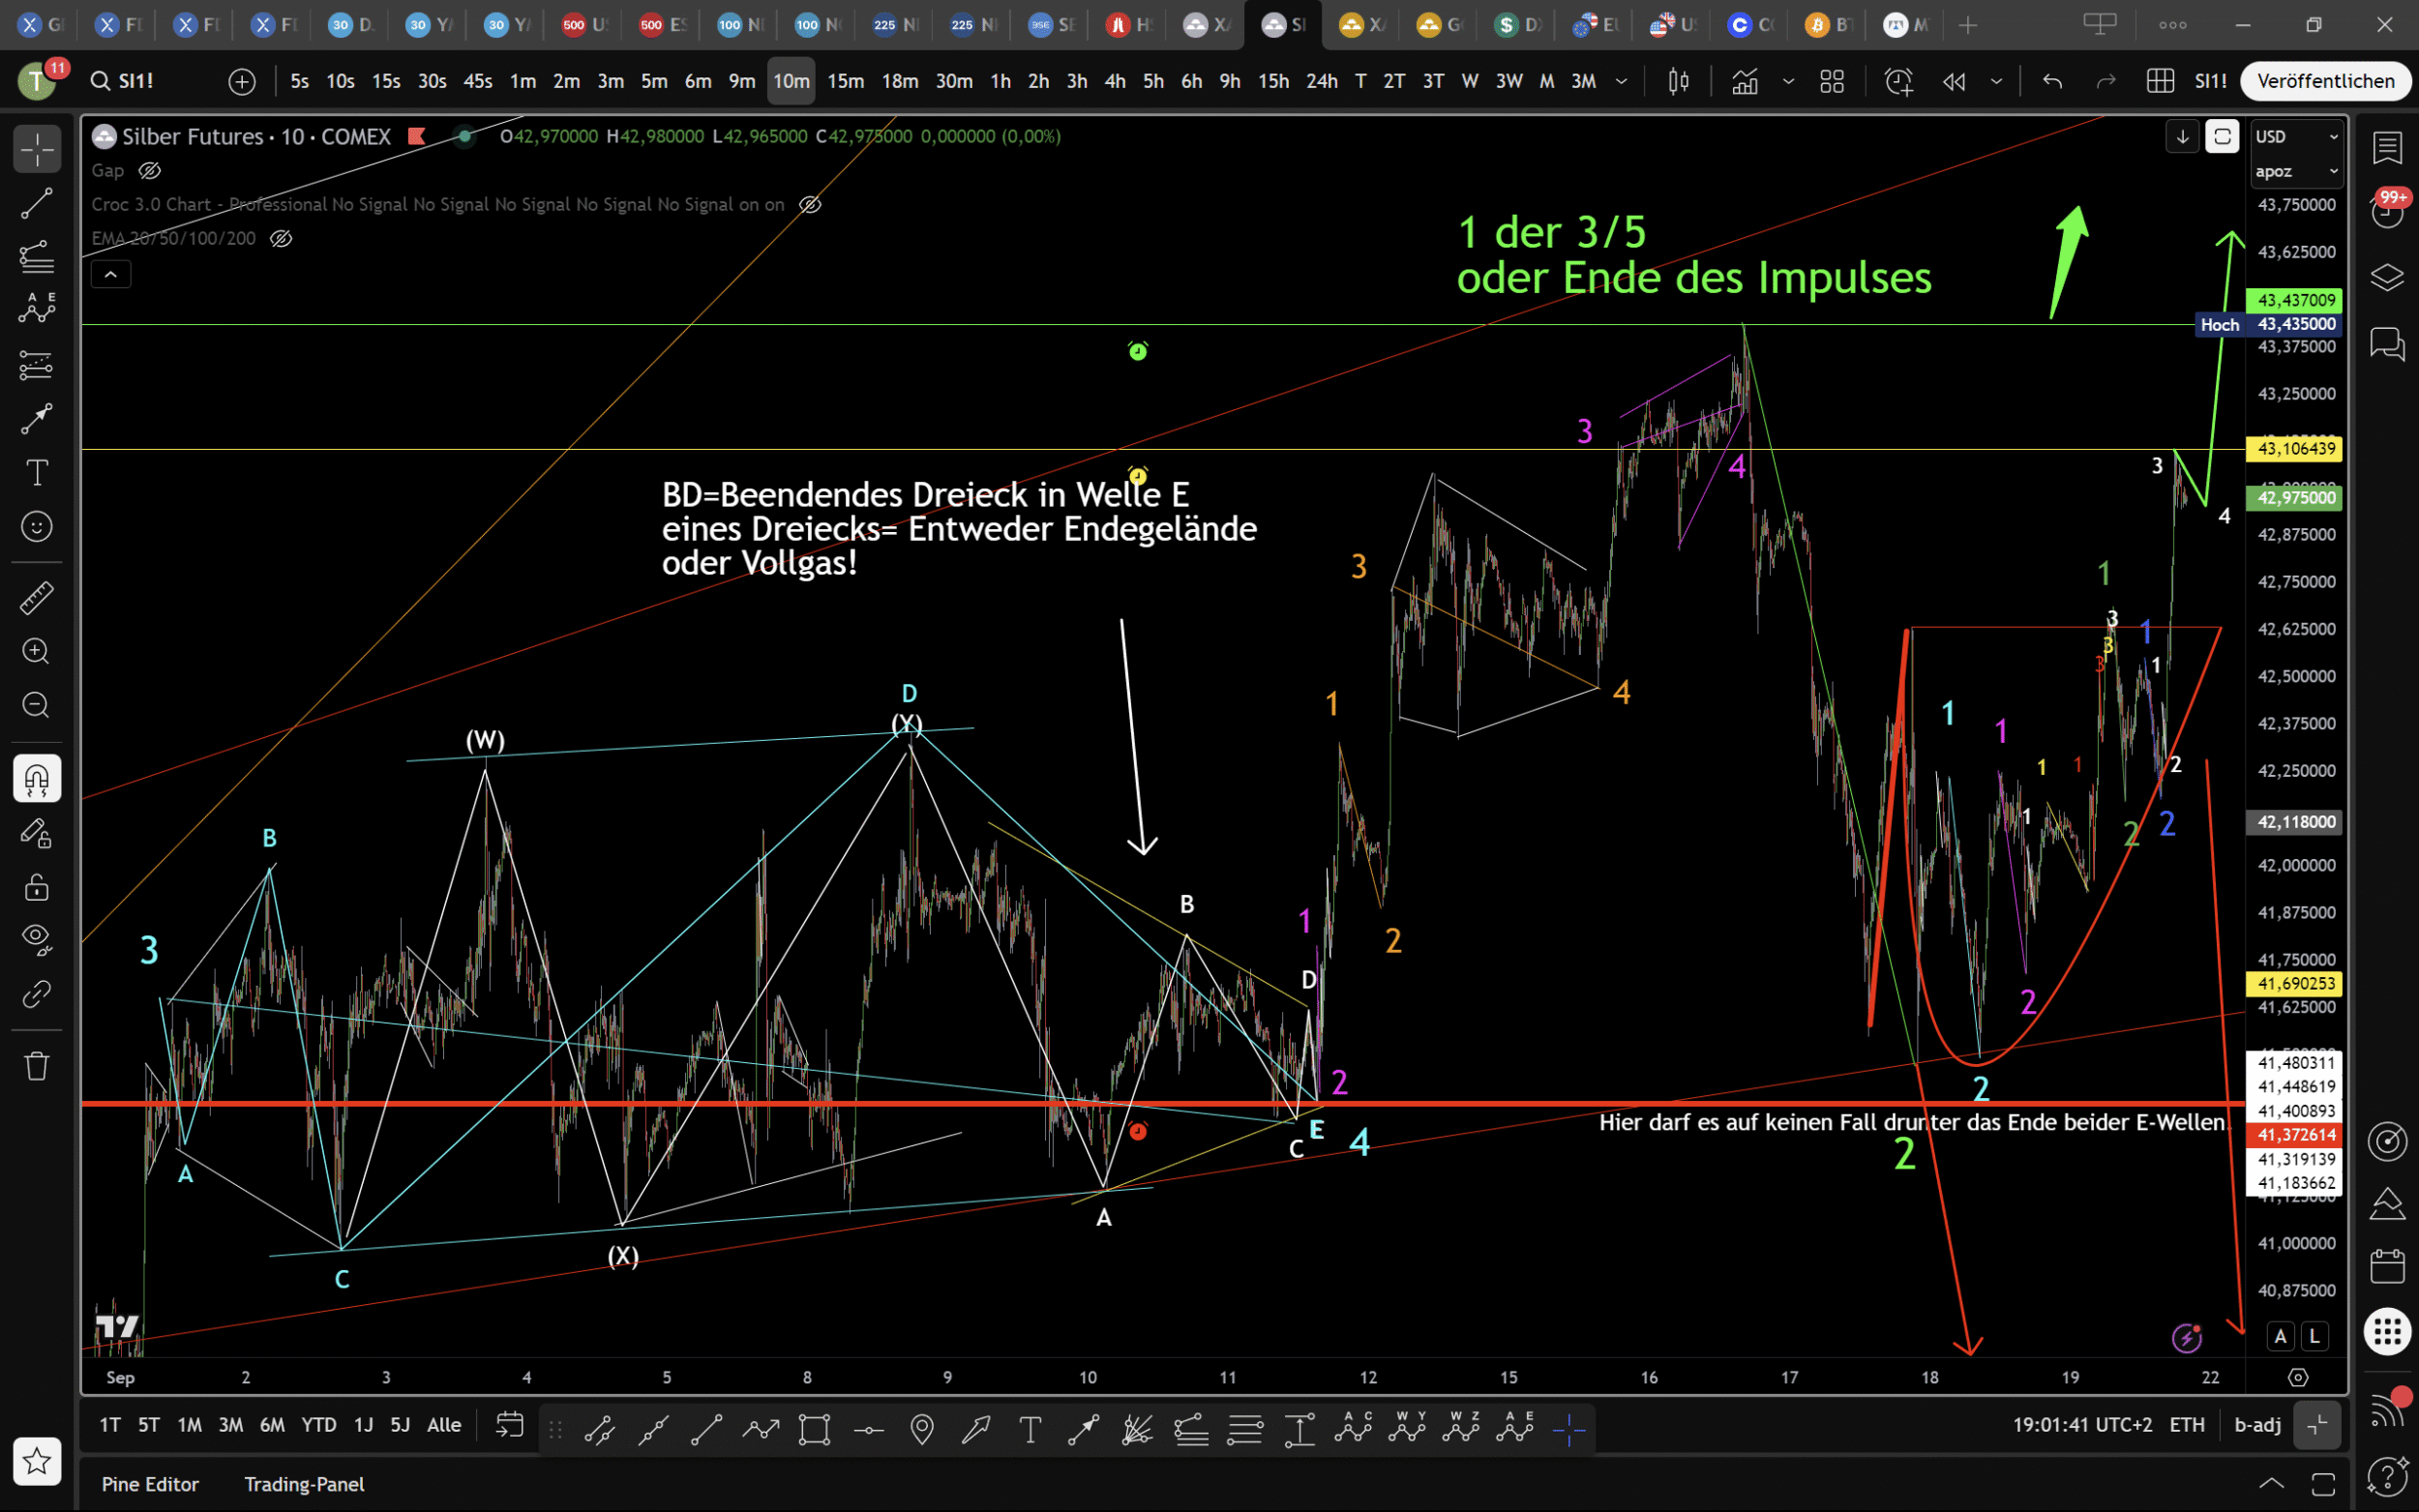Select the 15m timeframe button

click(x=845, y=81)
